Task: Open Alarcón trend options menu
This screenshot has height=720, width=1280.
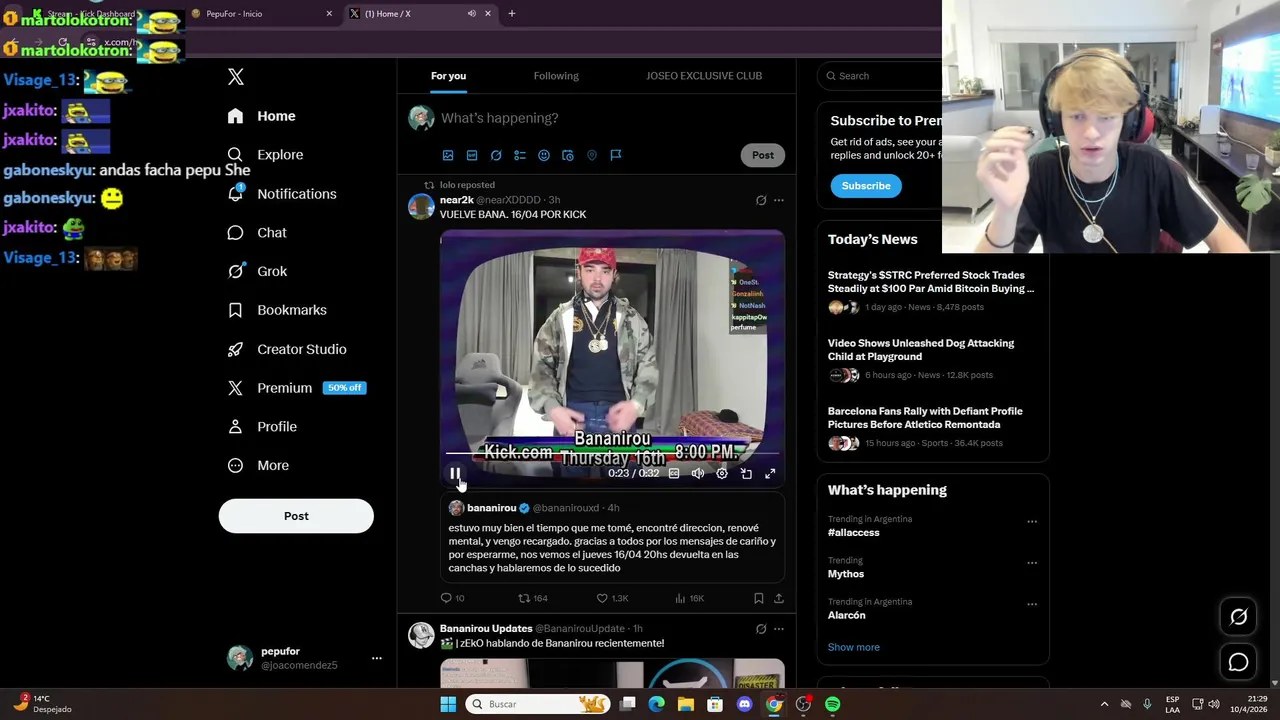Action: (1032, 604)
